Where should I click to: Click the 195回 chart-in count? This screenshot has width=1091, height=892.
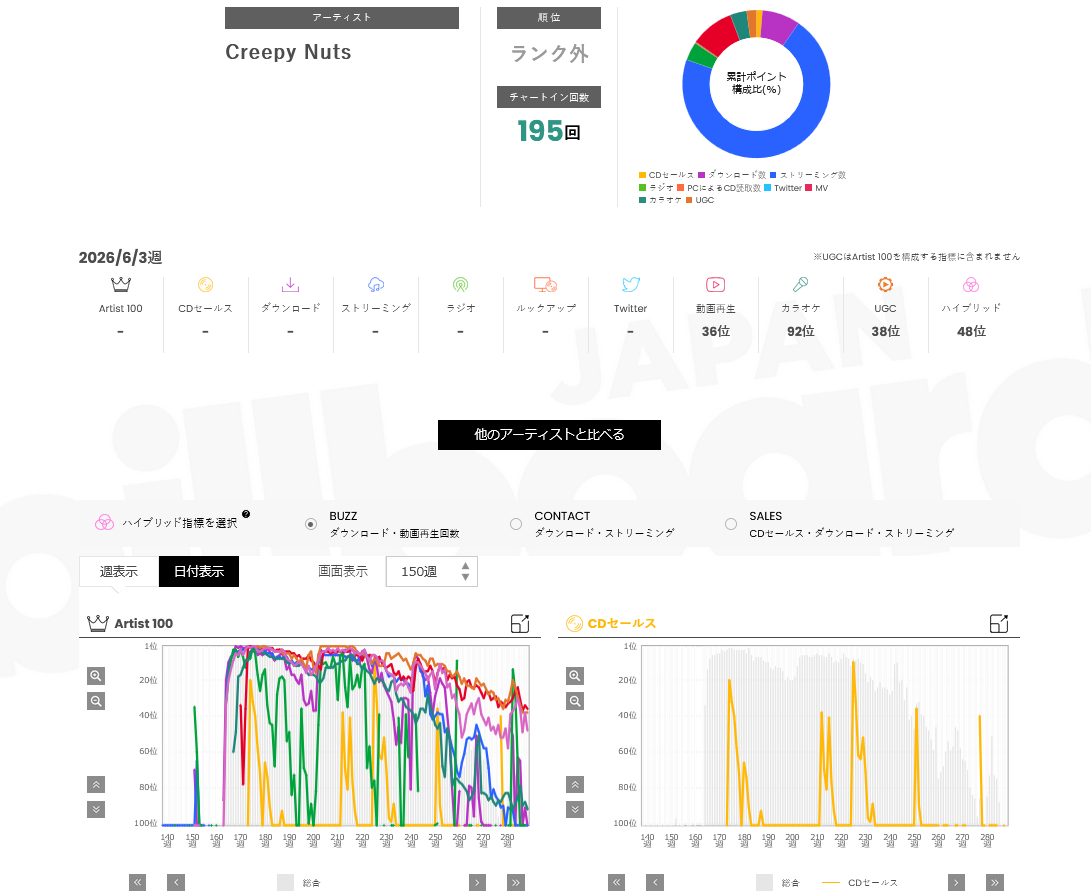click(x=549, y=131)
